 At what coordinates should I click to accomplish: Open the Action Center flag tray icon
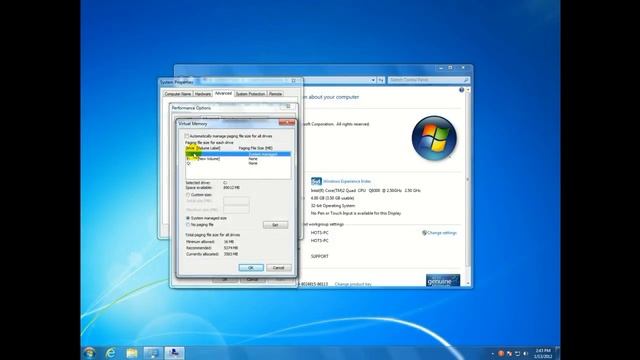[x=509, y=353]
